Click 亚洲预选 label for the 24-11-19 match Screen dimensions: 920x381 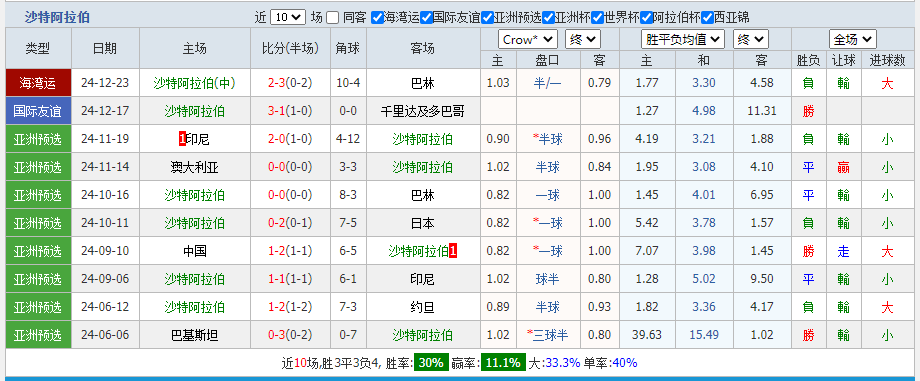click(x=38, y=139)
